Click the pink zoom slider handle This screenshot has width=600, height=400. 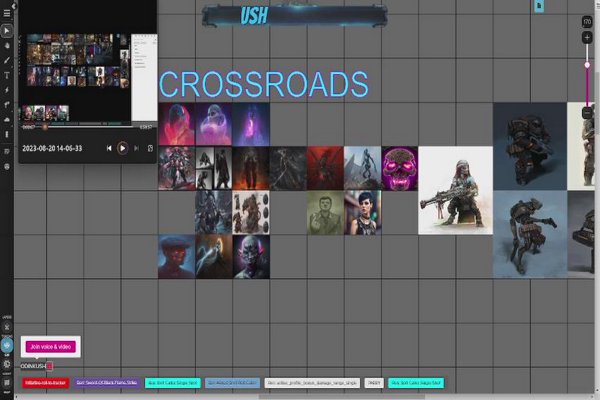click(x=587, y=65)
